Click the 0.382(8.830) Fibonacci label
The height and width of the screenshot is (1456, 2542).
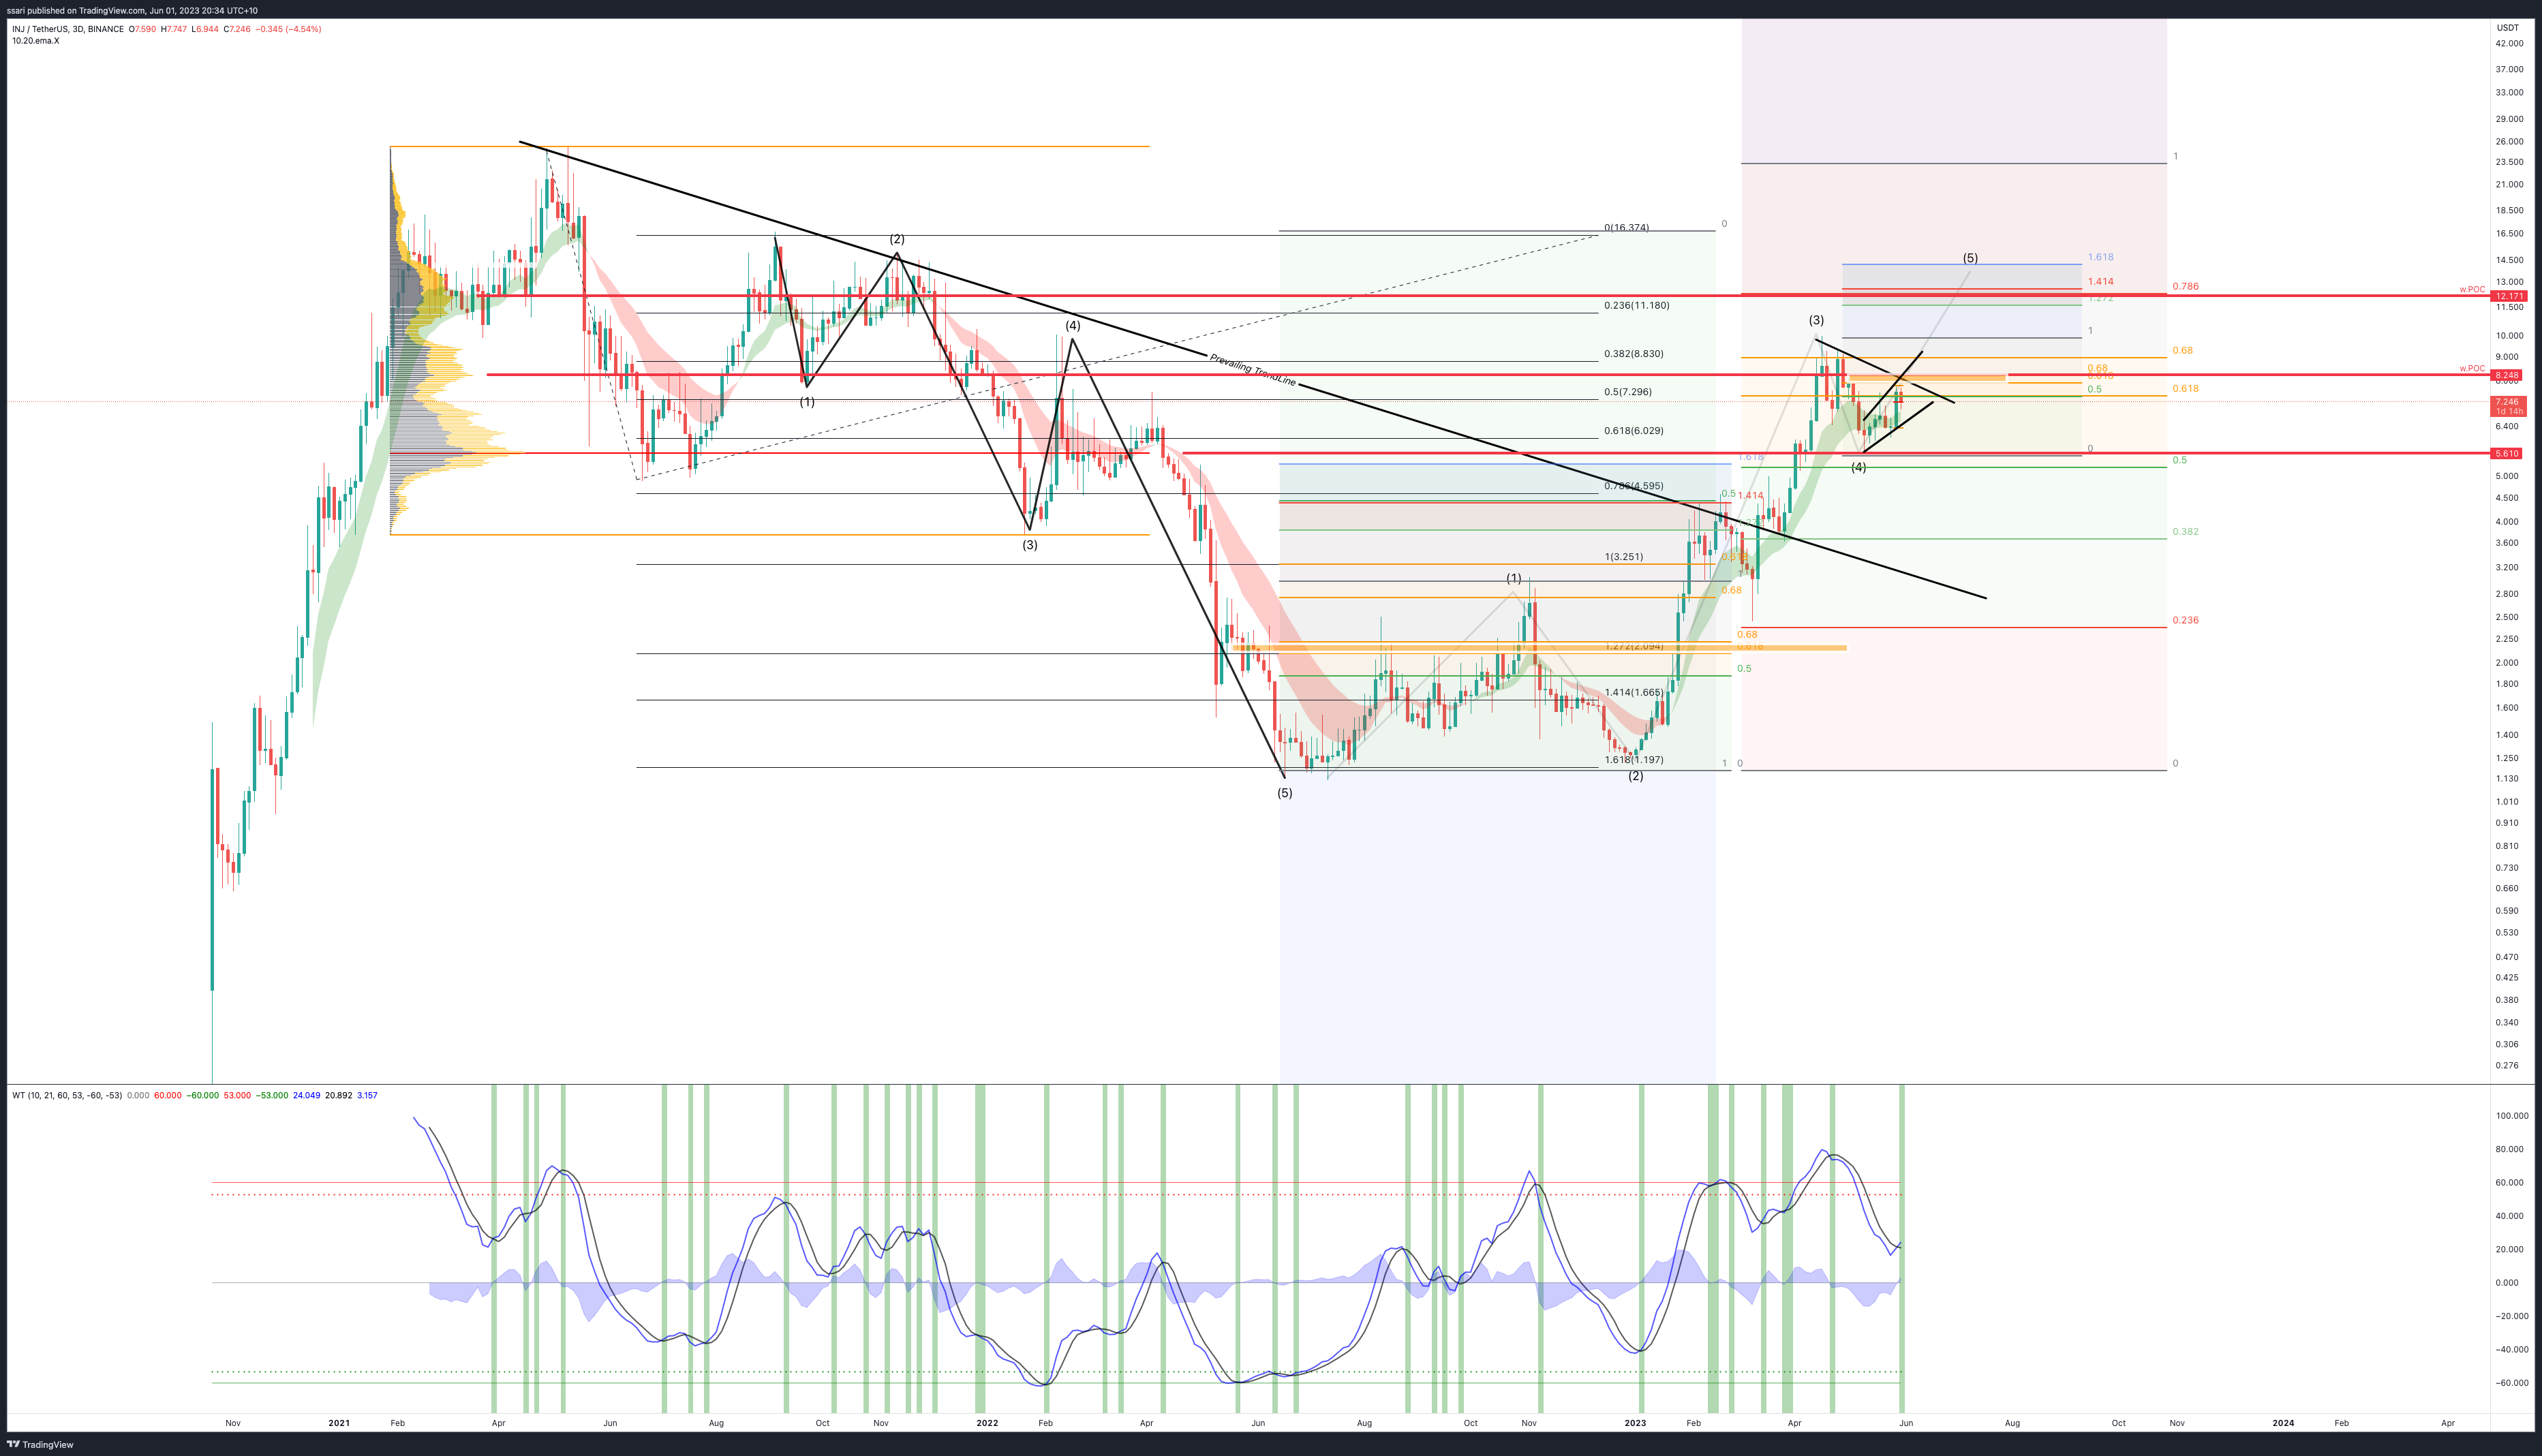1633,354
